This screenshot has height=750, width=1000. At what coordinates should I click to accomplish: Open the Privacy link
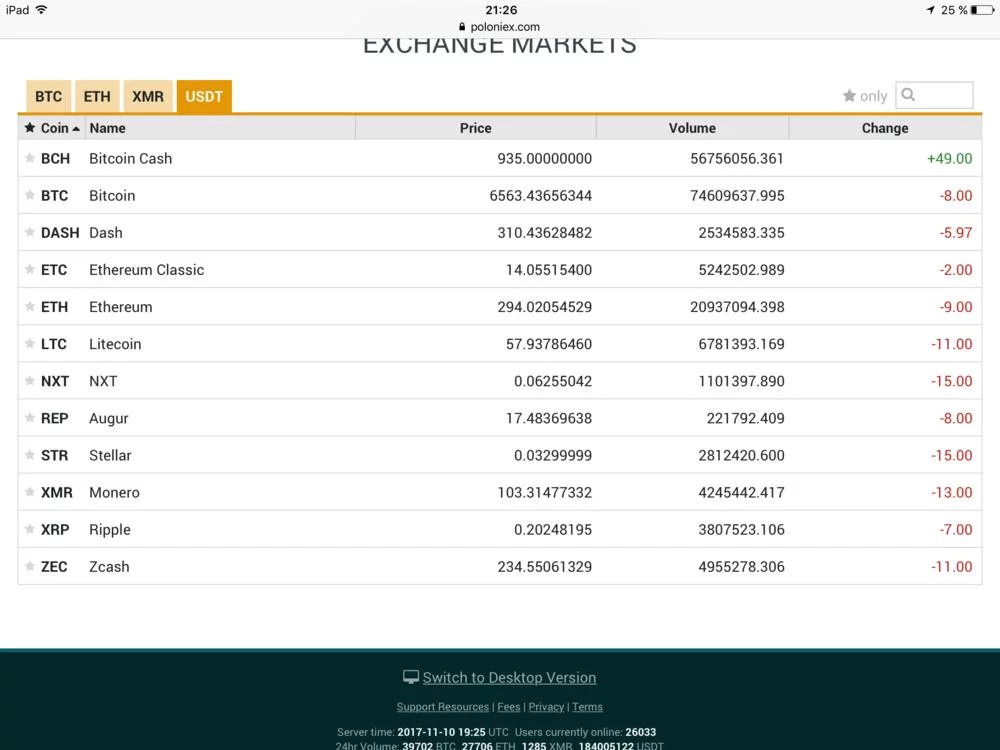[546, 707]
